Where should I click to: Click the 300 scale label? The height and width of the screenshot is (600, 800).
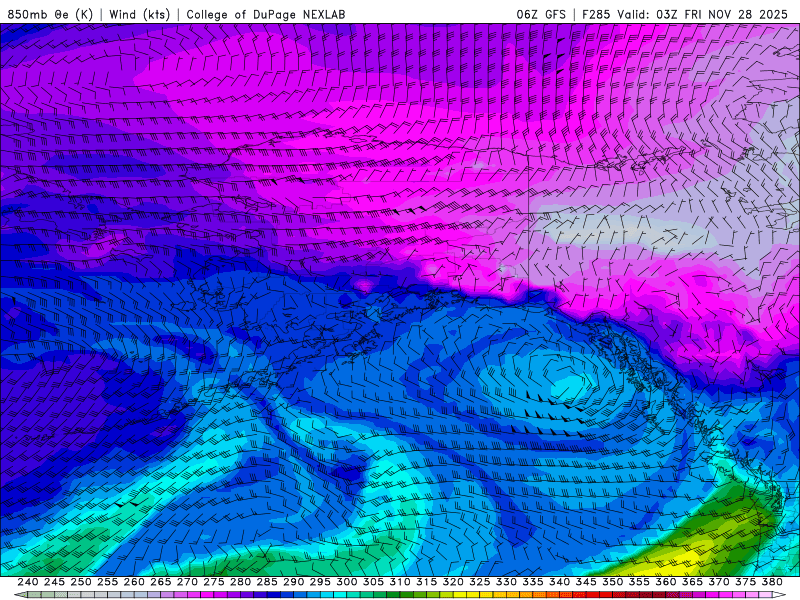pyautogui.click(x=347, y=582)
